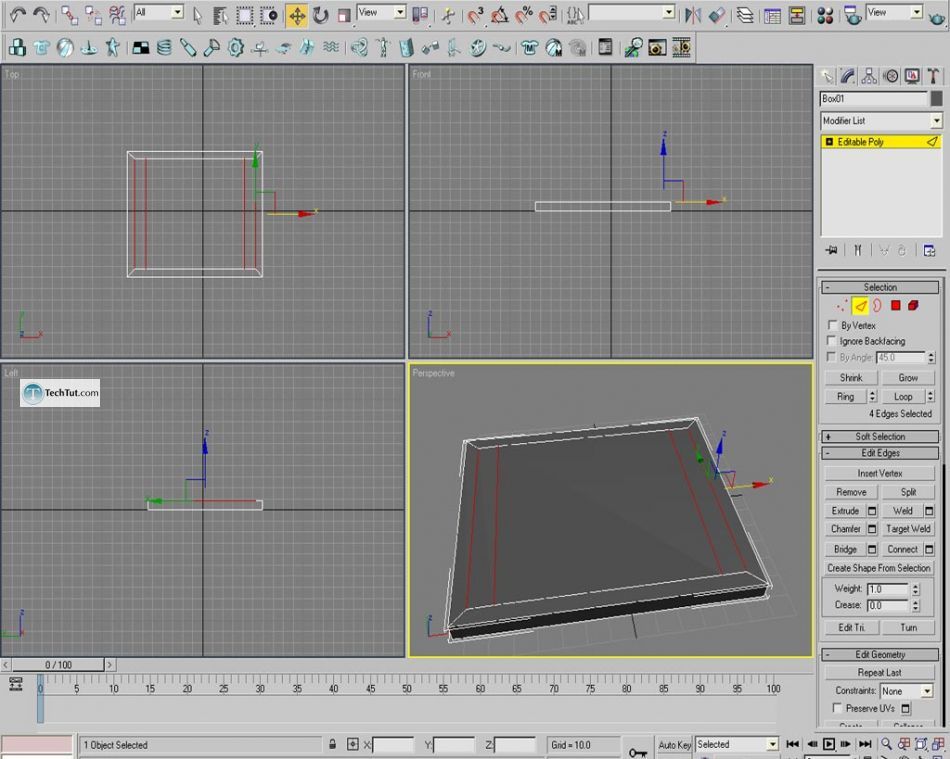Click the Quick Render teapot icon

tap(937, 18)
